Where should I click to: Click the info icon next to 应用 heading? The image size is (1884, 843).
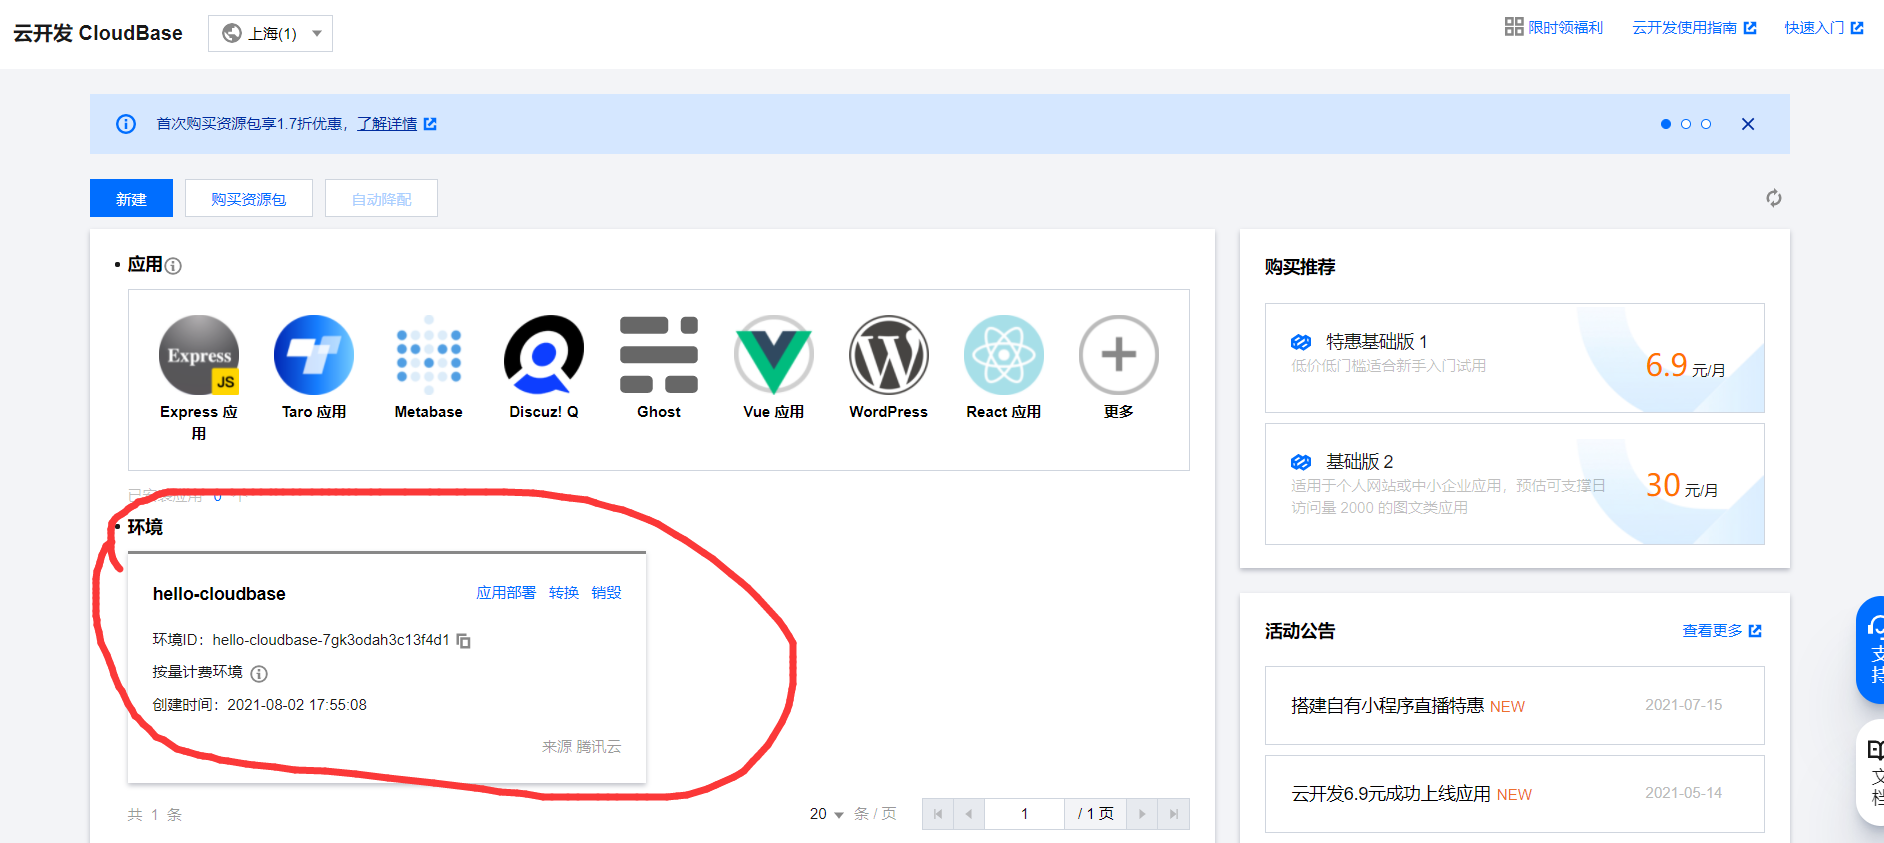click(173, 266)
